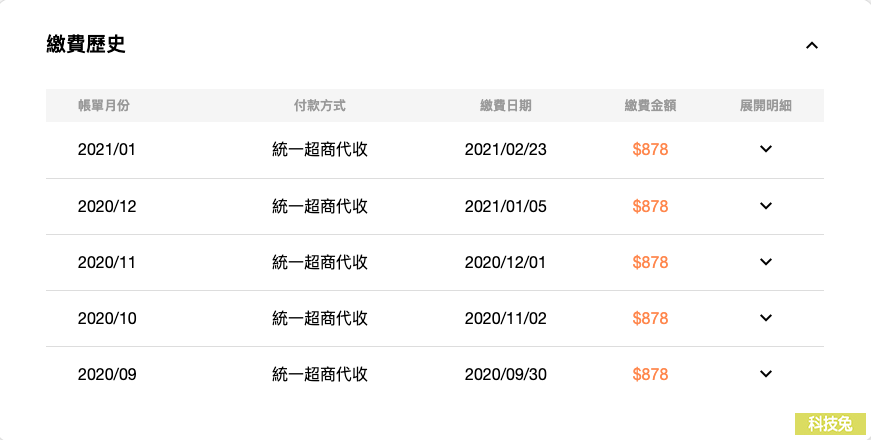Click the 繳費日期 column header
Image resolution: width=871 pixels, height=440 pixels.
505,106
